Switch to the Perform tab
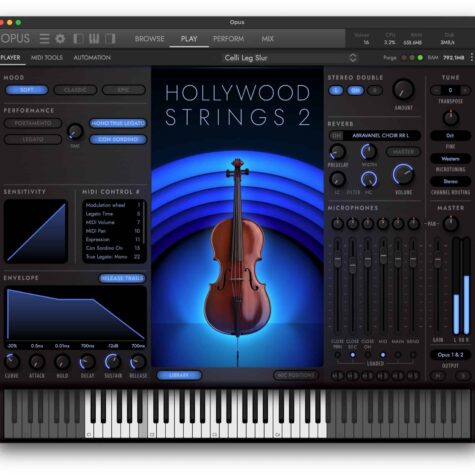This screenshot has height=475, width=475. (228, 39)
